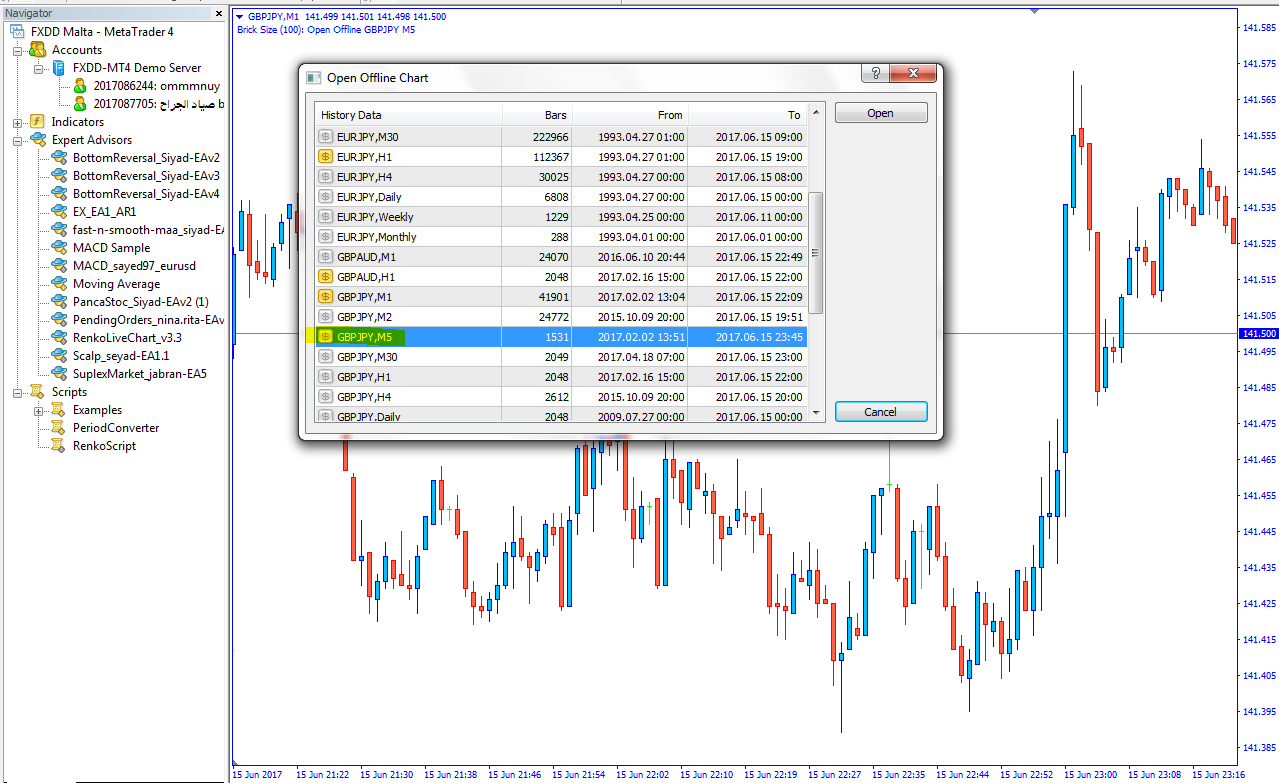Expand the Indicators tree node

click(17, 122)
